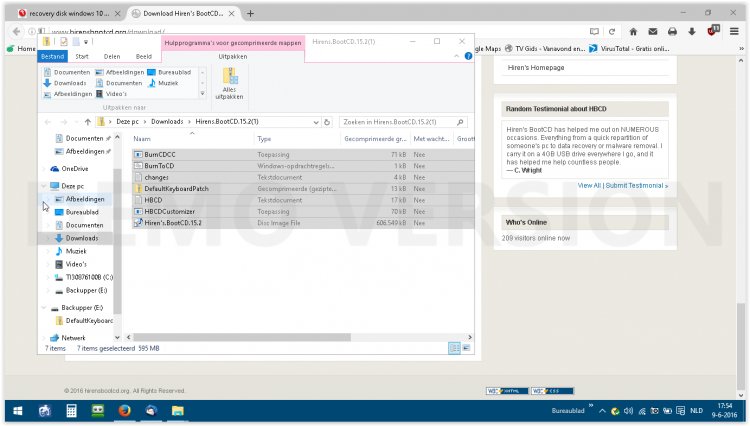
Task: Click the Firefox print icon
Action: (672, 31)
